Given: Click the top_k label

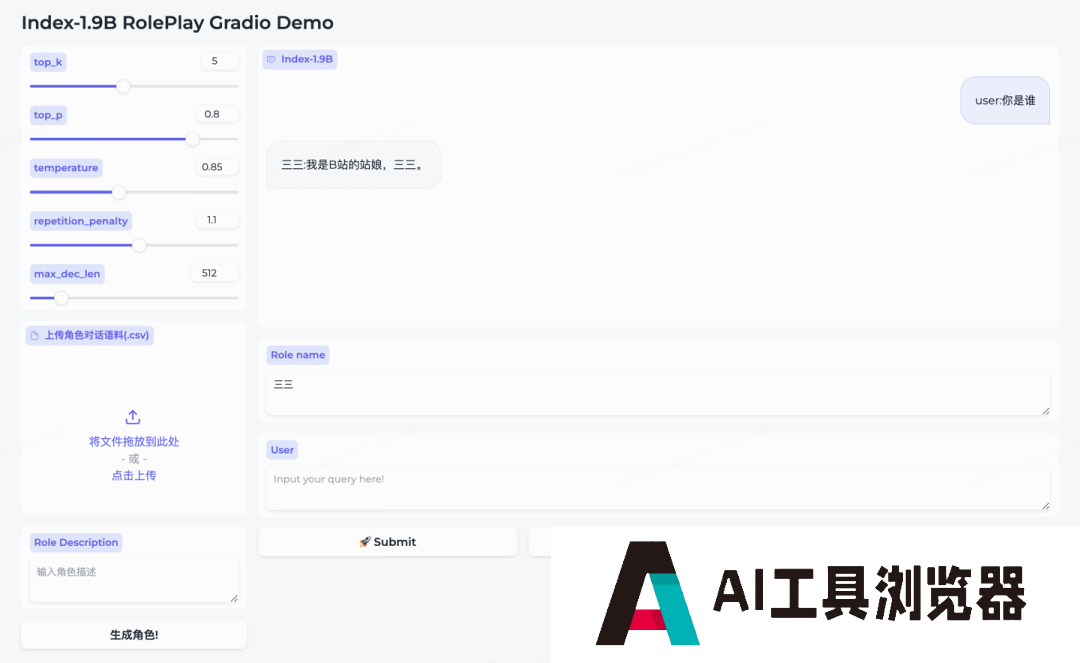Looking at the screenshot, I should (48, 62).
